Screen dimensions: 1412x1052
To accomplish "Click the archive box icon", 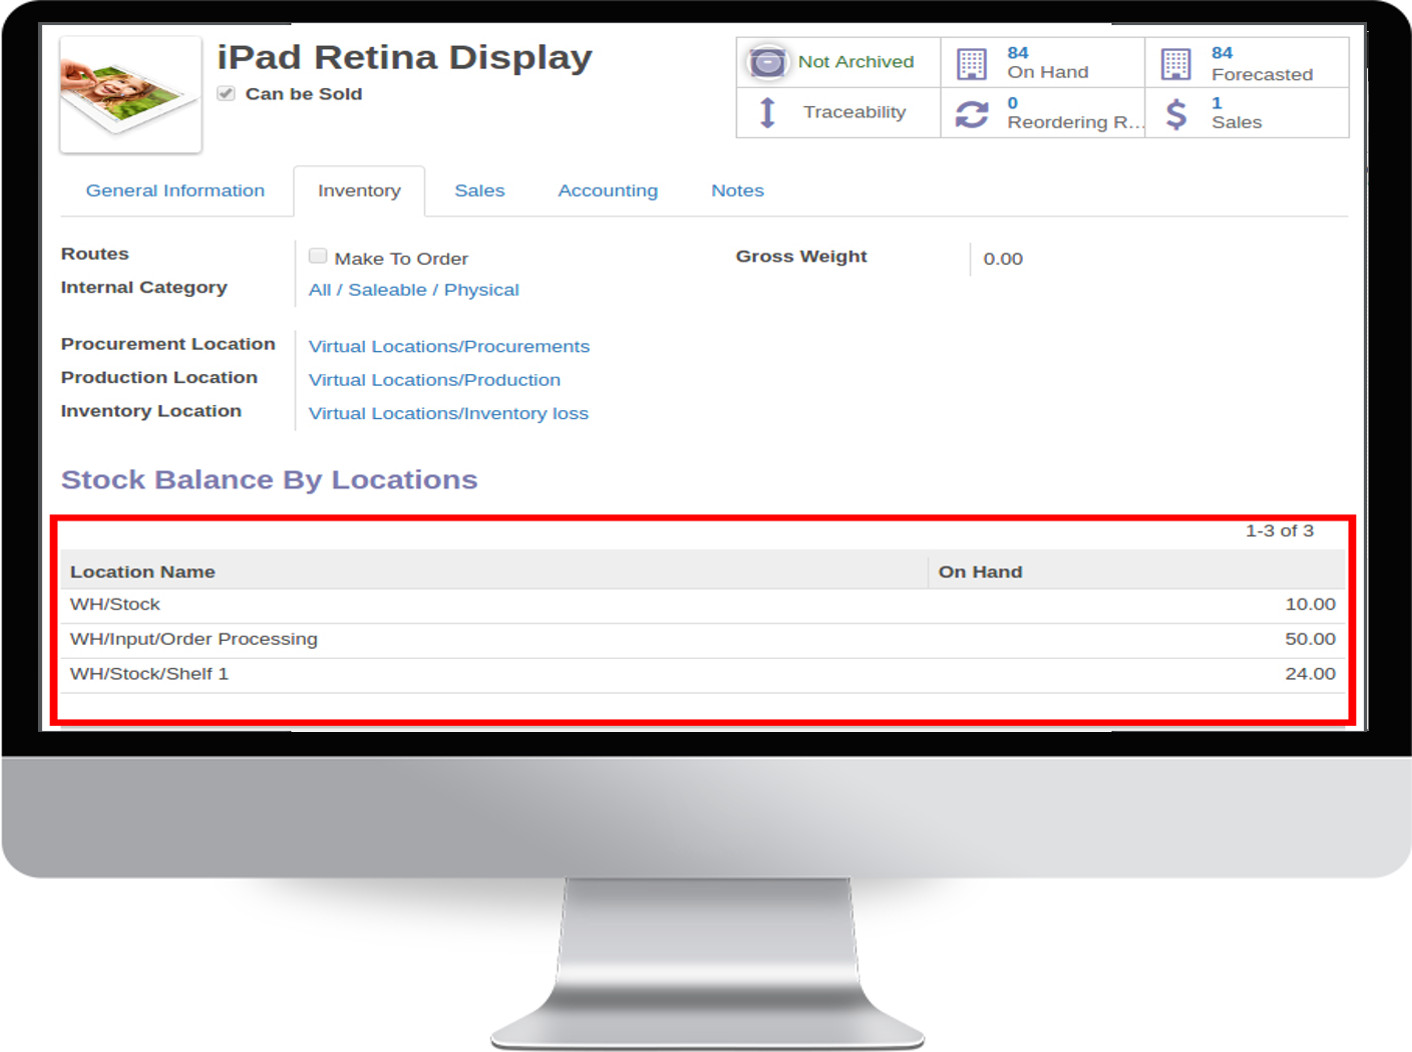I will pyautogui.click(x=767, y=62).
